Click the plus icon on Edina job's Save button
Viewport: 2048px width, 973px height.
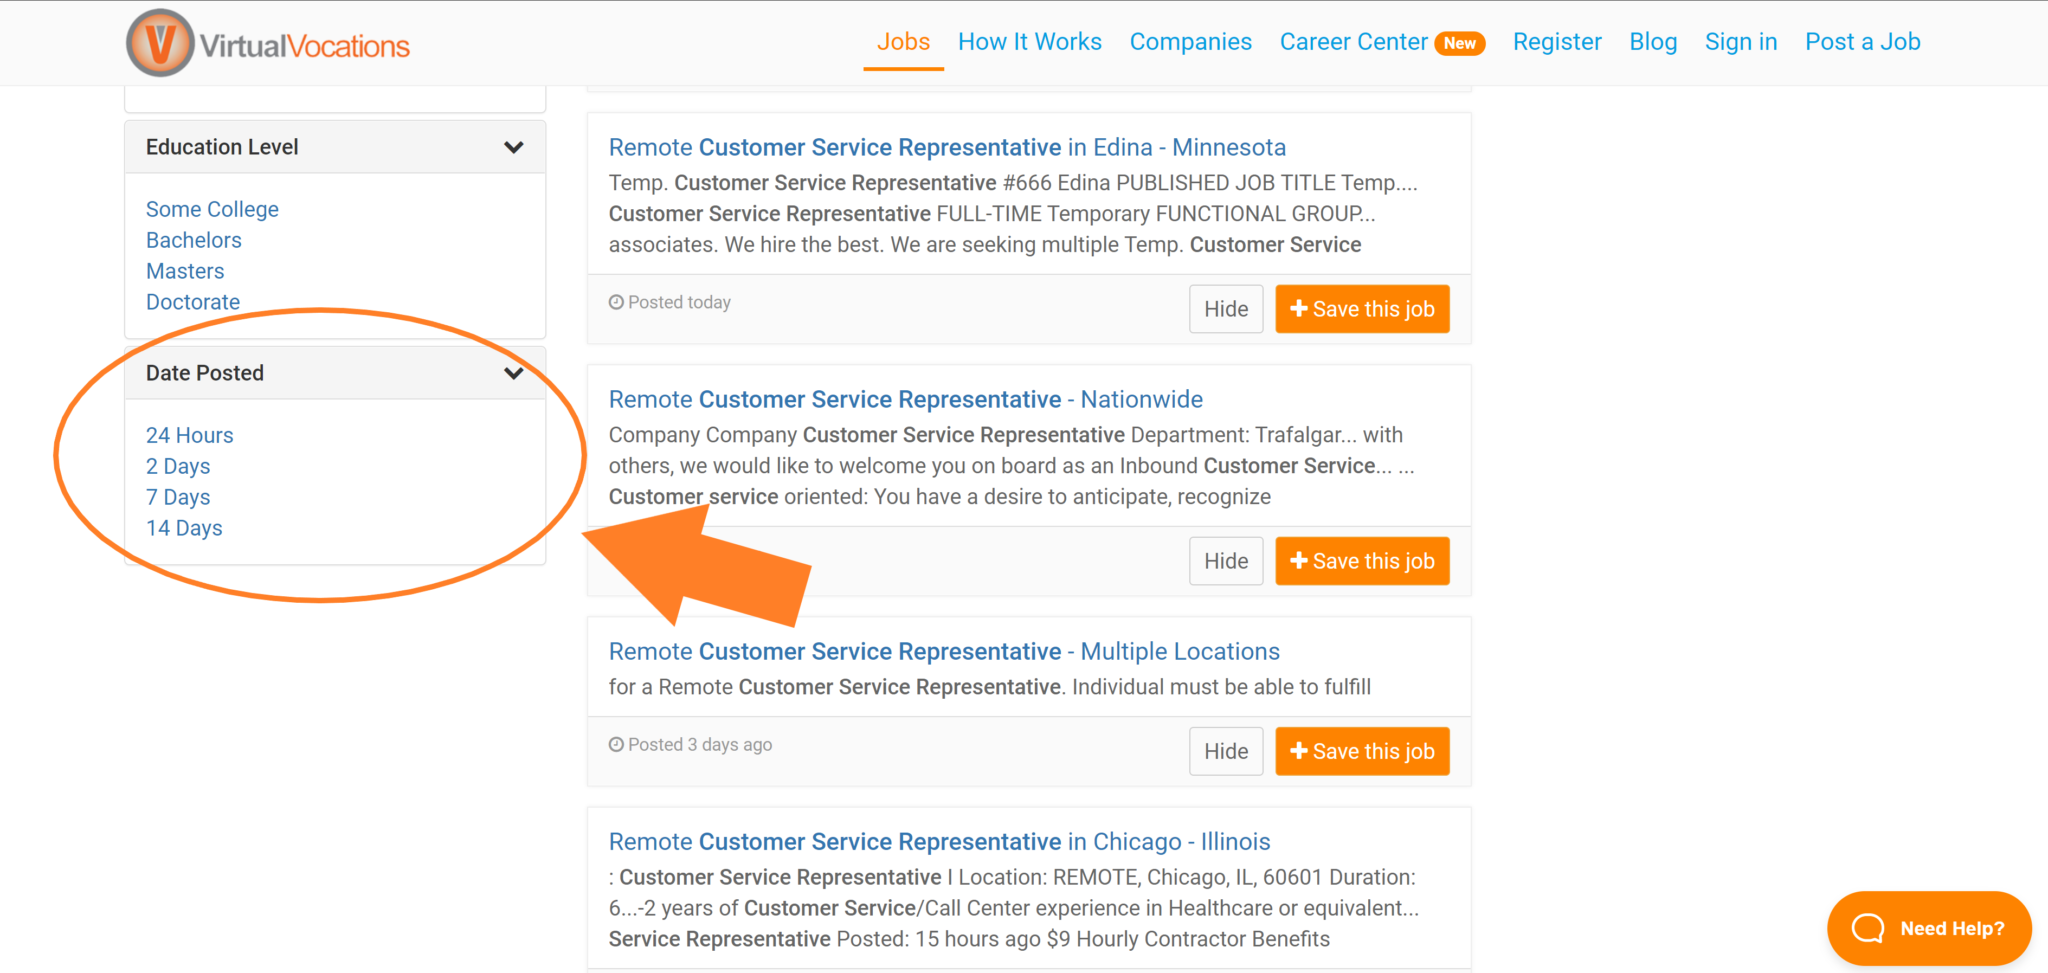point(1299,308)
